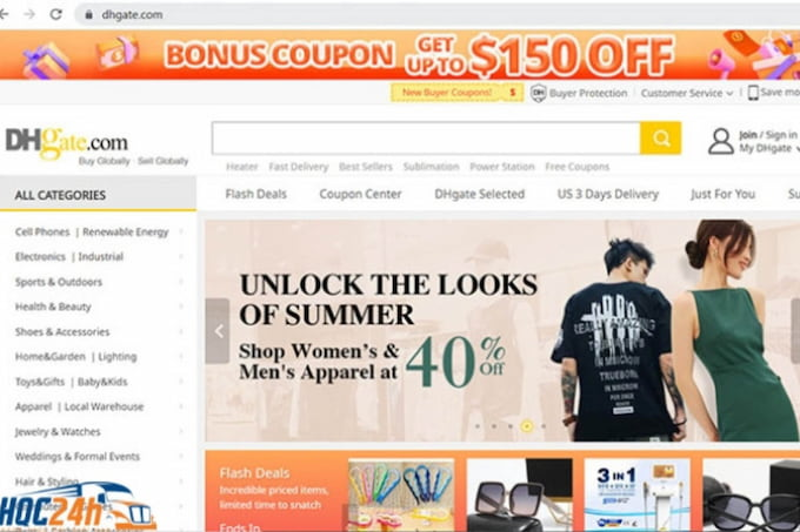
Task: Go forward using the browser arrow
Action: pos(30,14)
